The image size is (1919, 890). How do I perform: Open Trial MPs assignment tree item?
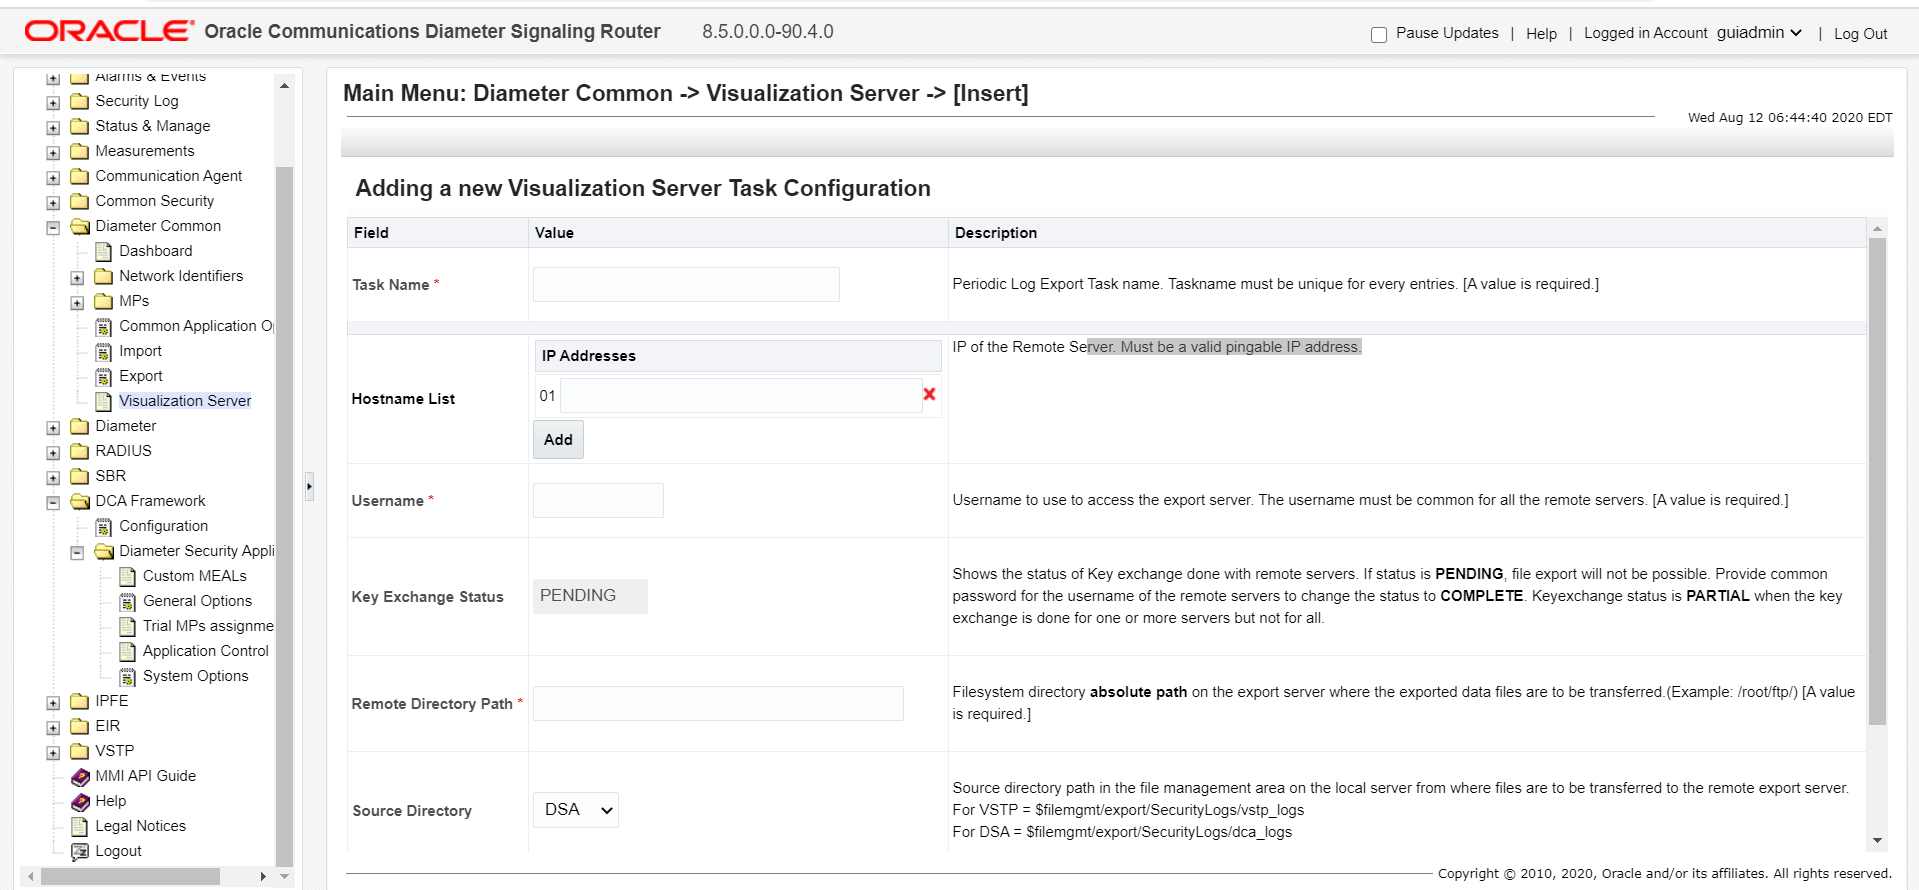coord(208,626)
